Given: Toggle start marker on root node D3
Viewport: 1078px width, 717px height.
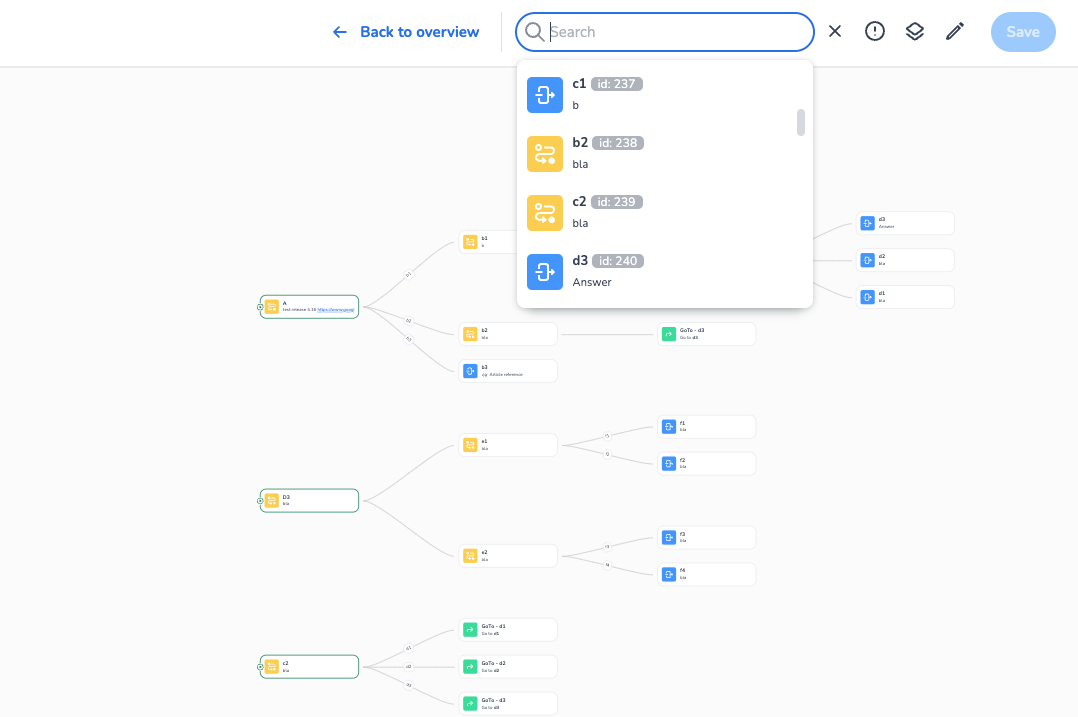Looking at the screenshot, I should tap(260, 500).
